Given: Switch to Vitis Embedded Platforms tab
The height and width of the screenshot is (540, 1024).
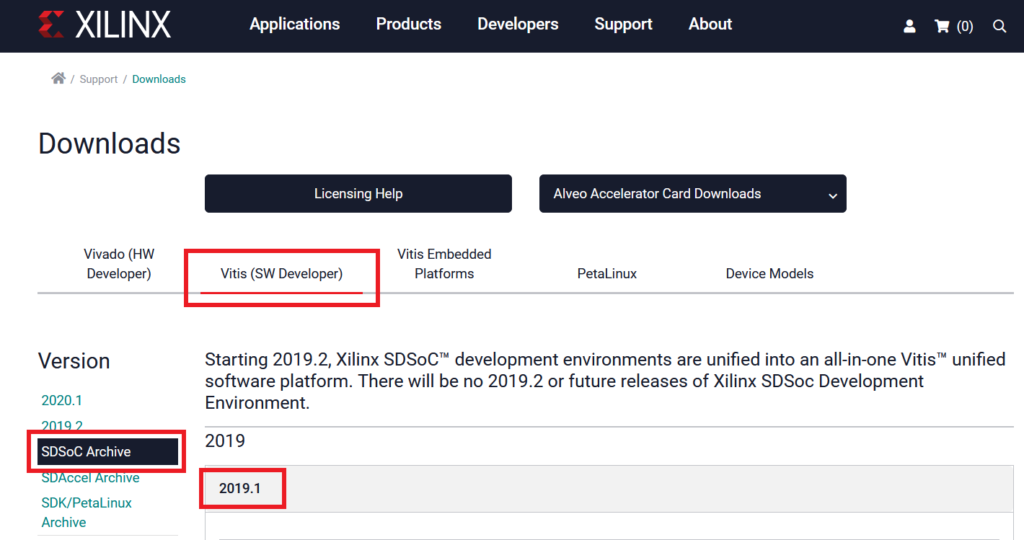Looking at the screenshot, I should point(444,264).
